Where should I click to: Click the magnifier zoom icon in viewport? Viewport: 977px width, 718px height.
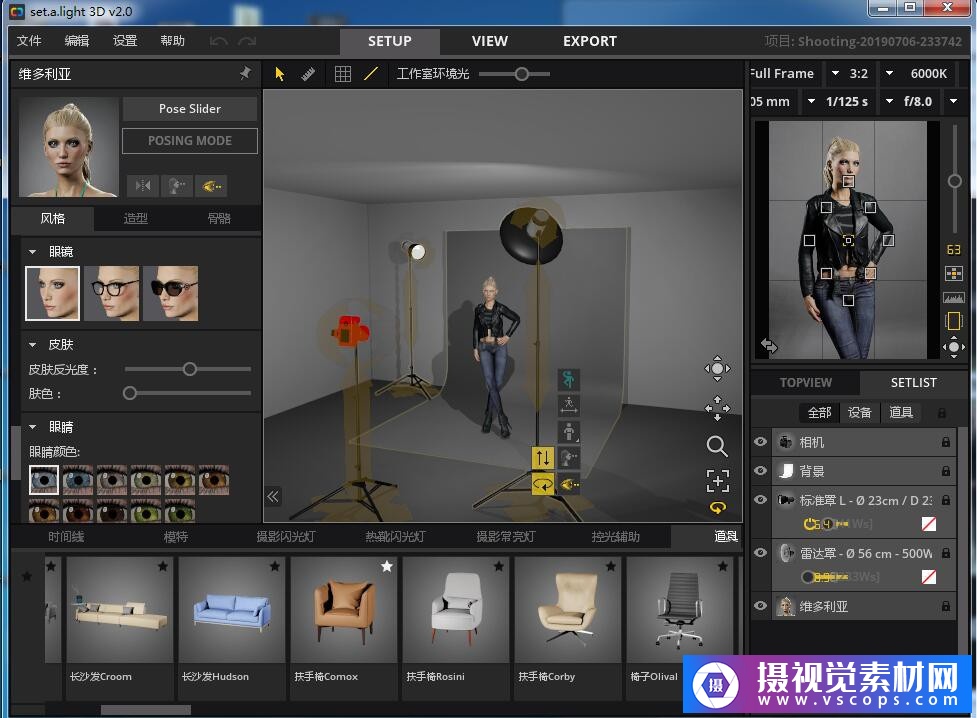717,446
